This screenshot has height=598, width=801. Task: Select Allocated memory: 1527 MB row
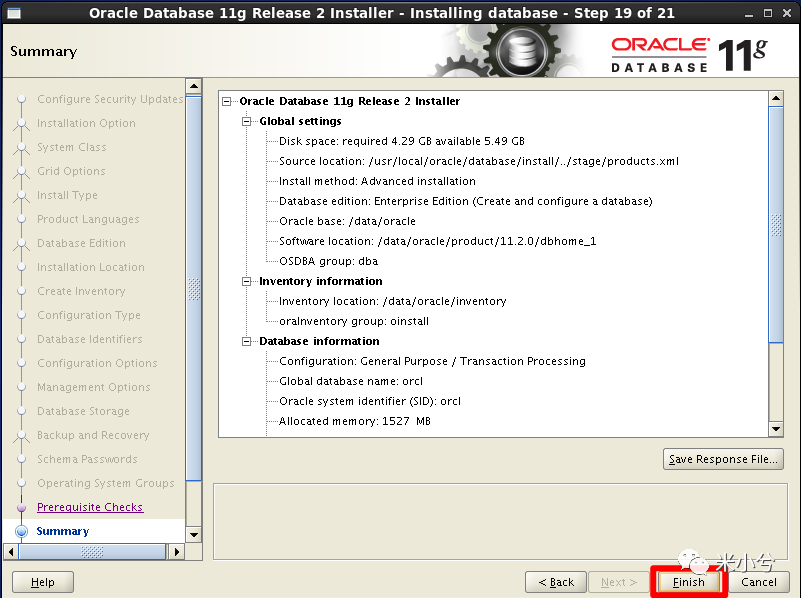pyautogui.click(x=355, y=421)
